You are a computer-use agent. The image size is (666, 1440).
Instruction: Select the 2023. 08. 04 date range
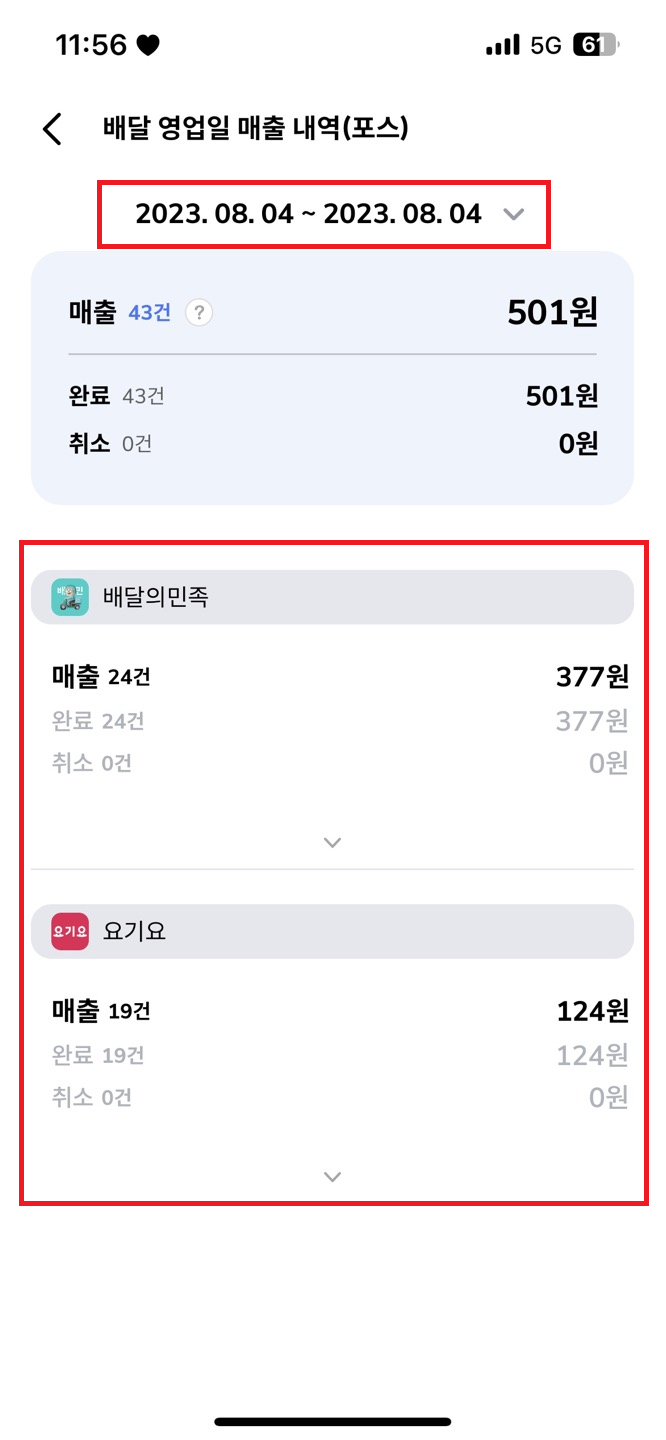tap(308, 214)
